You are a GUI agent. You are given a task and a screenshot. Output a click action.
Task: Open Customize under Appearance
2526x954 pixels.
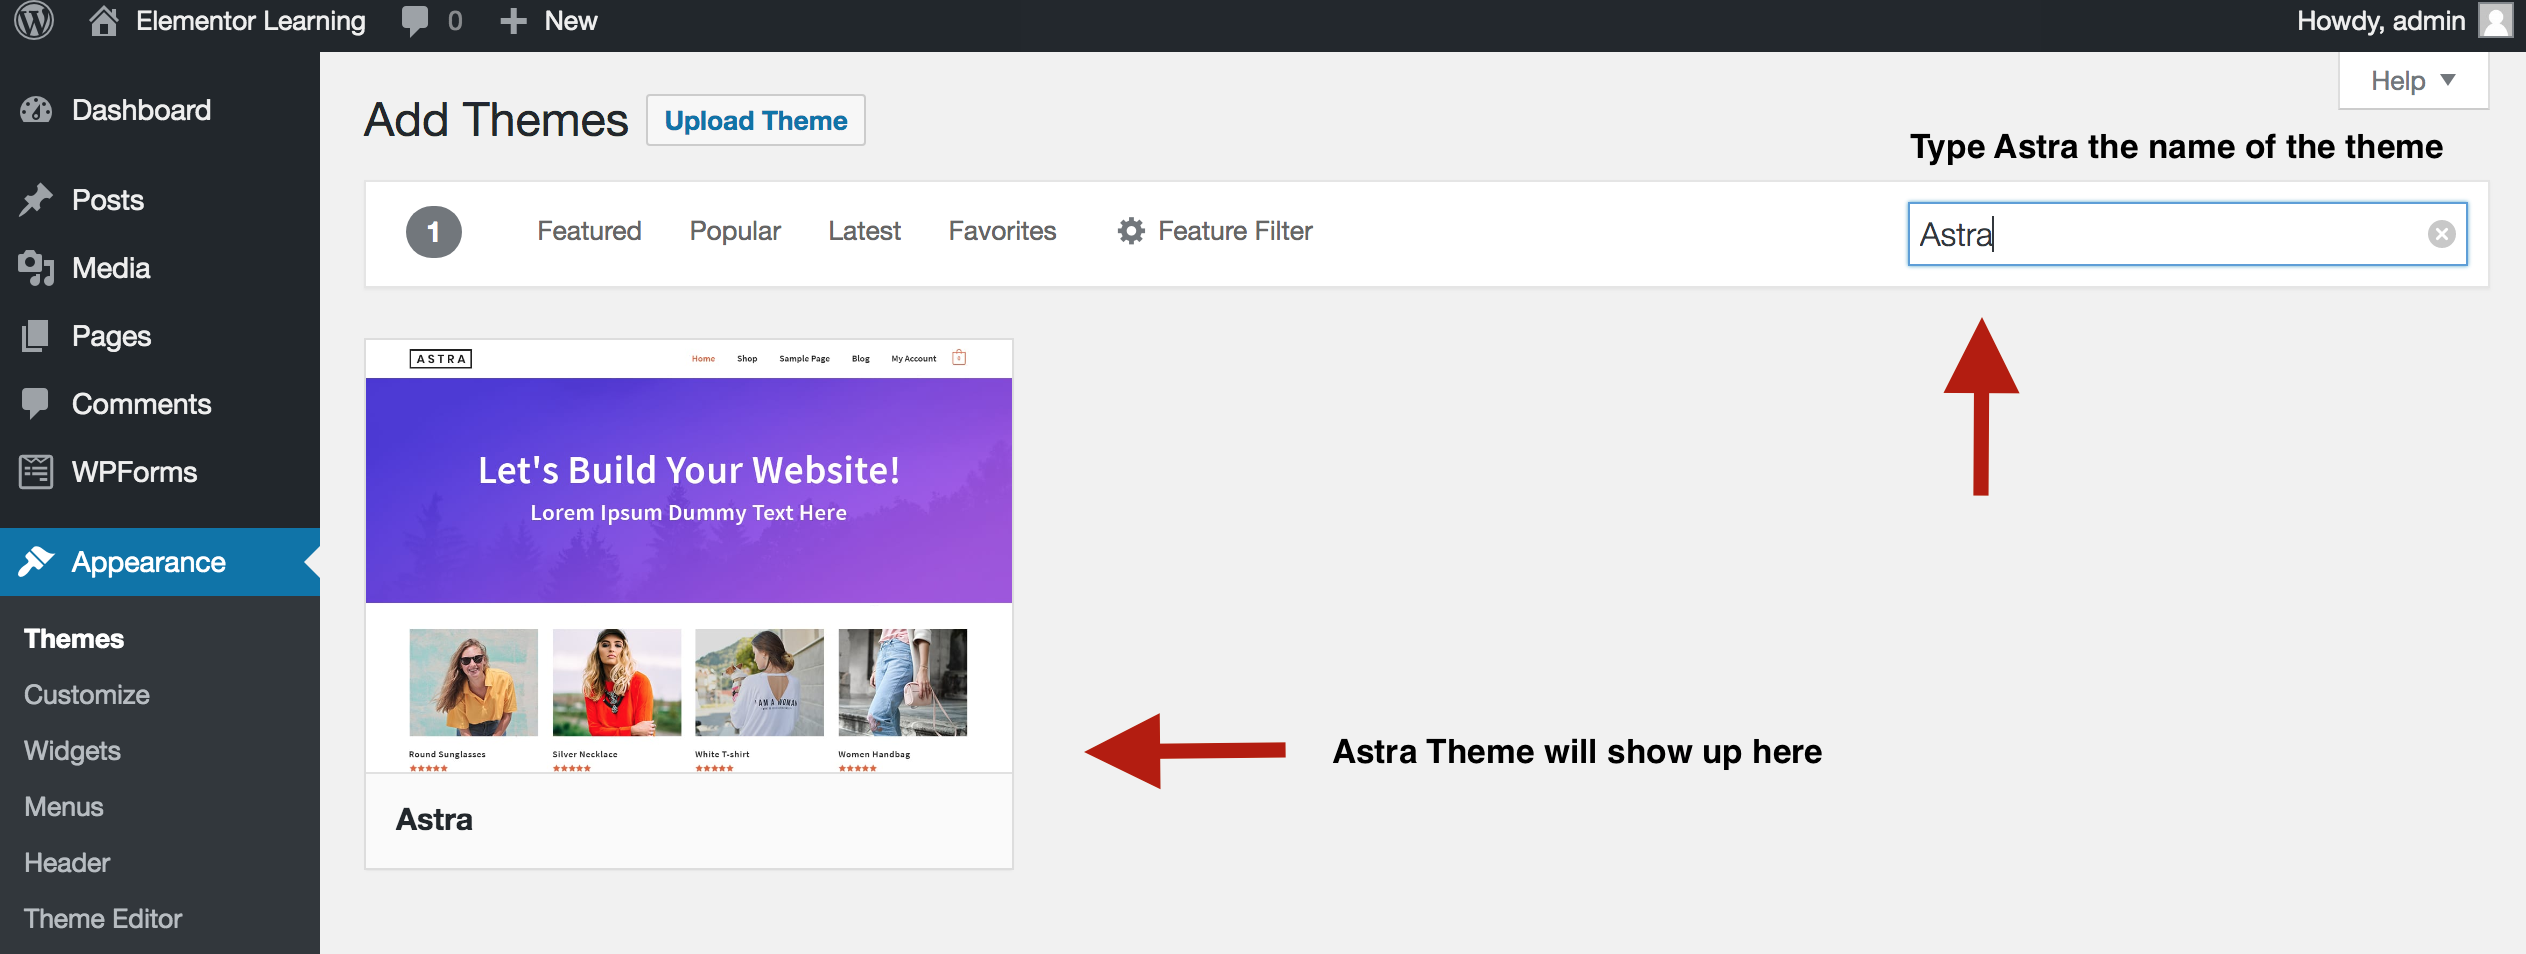coord(87,695)
